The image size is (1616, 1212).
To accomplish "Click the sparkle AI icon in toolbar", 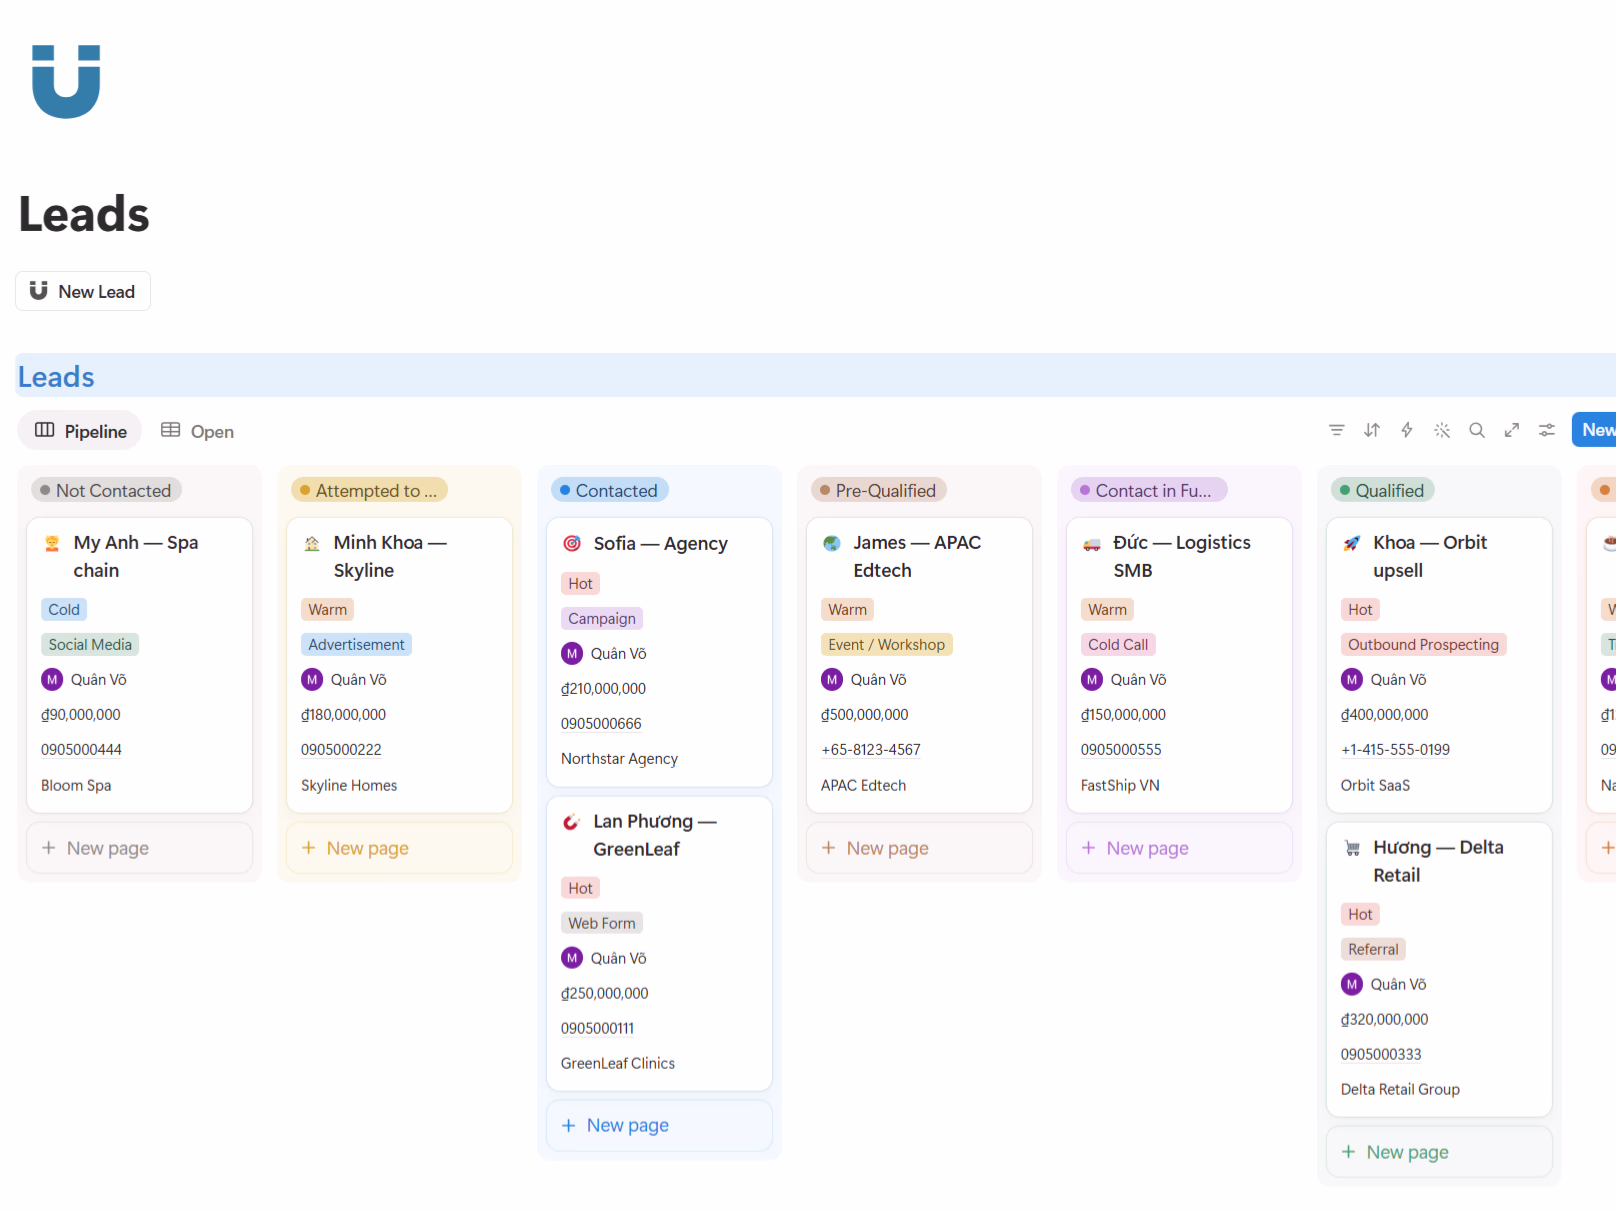I will [1442, 430].
